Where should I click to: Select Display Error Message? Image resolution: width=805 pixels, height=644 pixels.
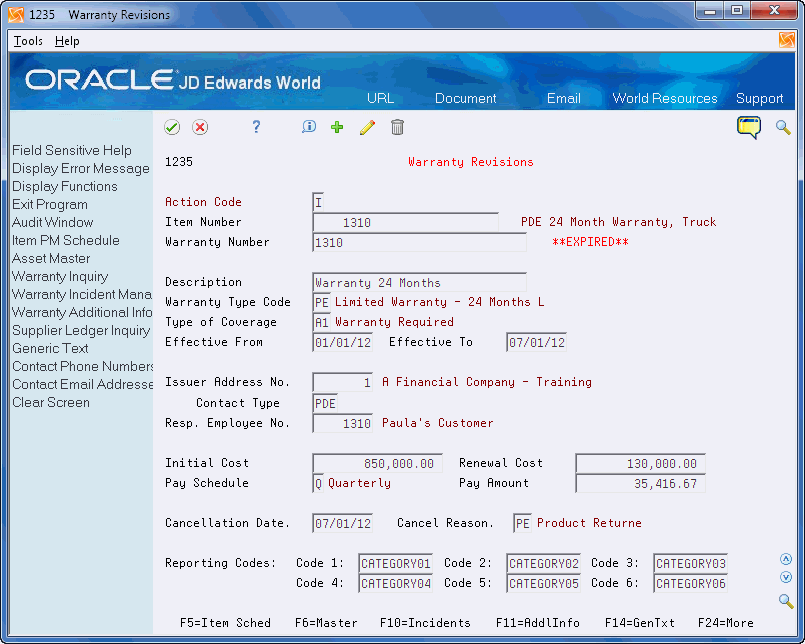click(81, 168)
